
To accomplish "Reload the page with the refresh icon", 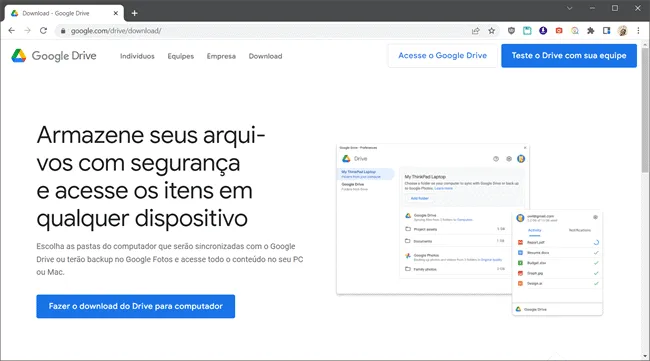I will pos(43,31).
